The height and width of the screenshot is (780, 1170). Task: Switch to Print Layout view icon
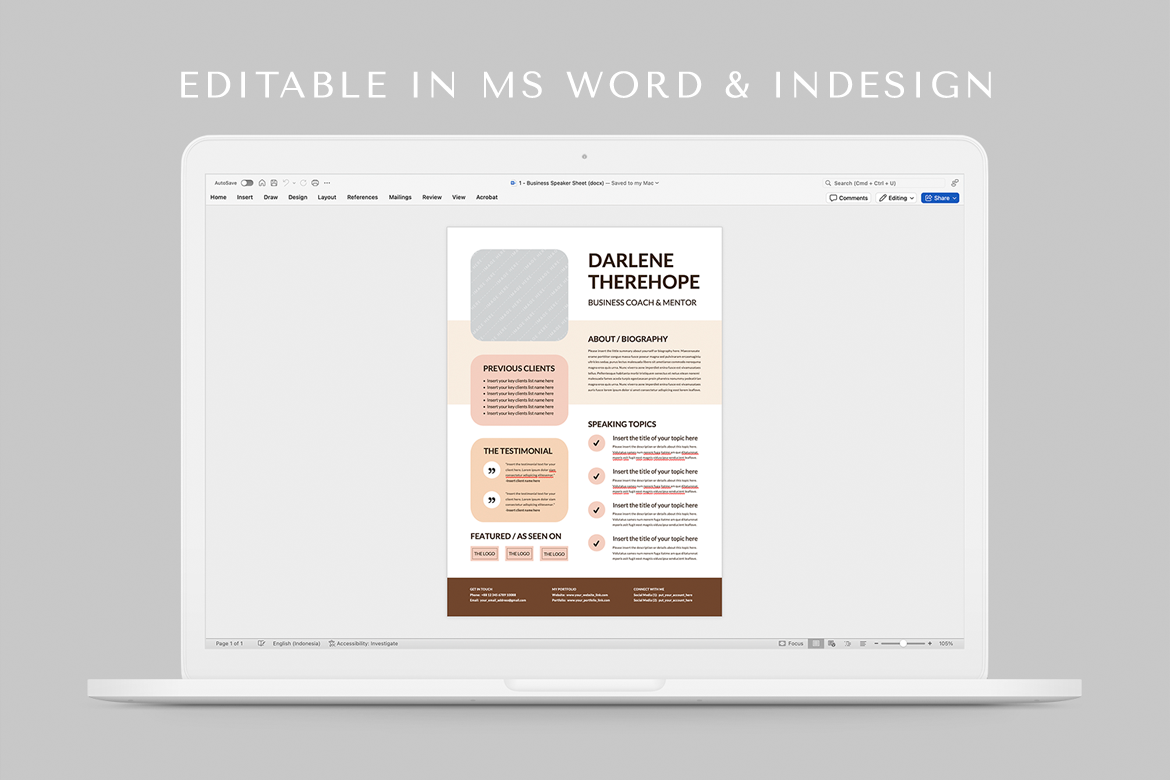click(x=816, y=644)
